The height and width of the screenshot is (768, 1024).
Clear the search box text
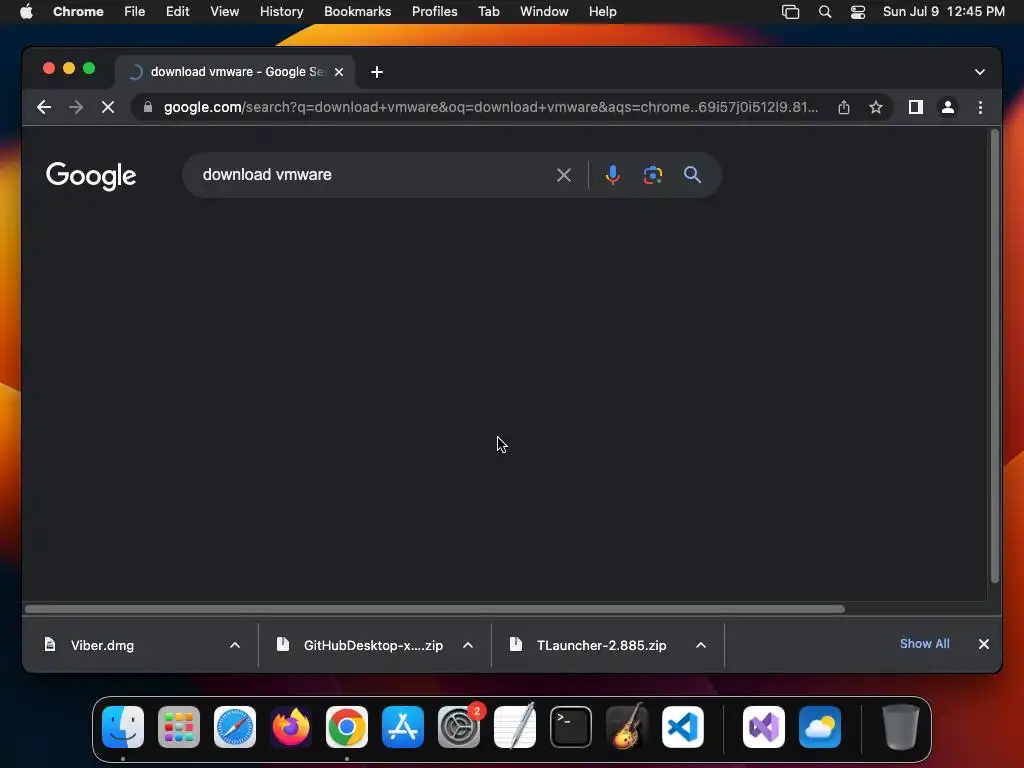pos(564,175)
